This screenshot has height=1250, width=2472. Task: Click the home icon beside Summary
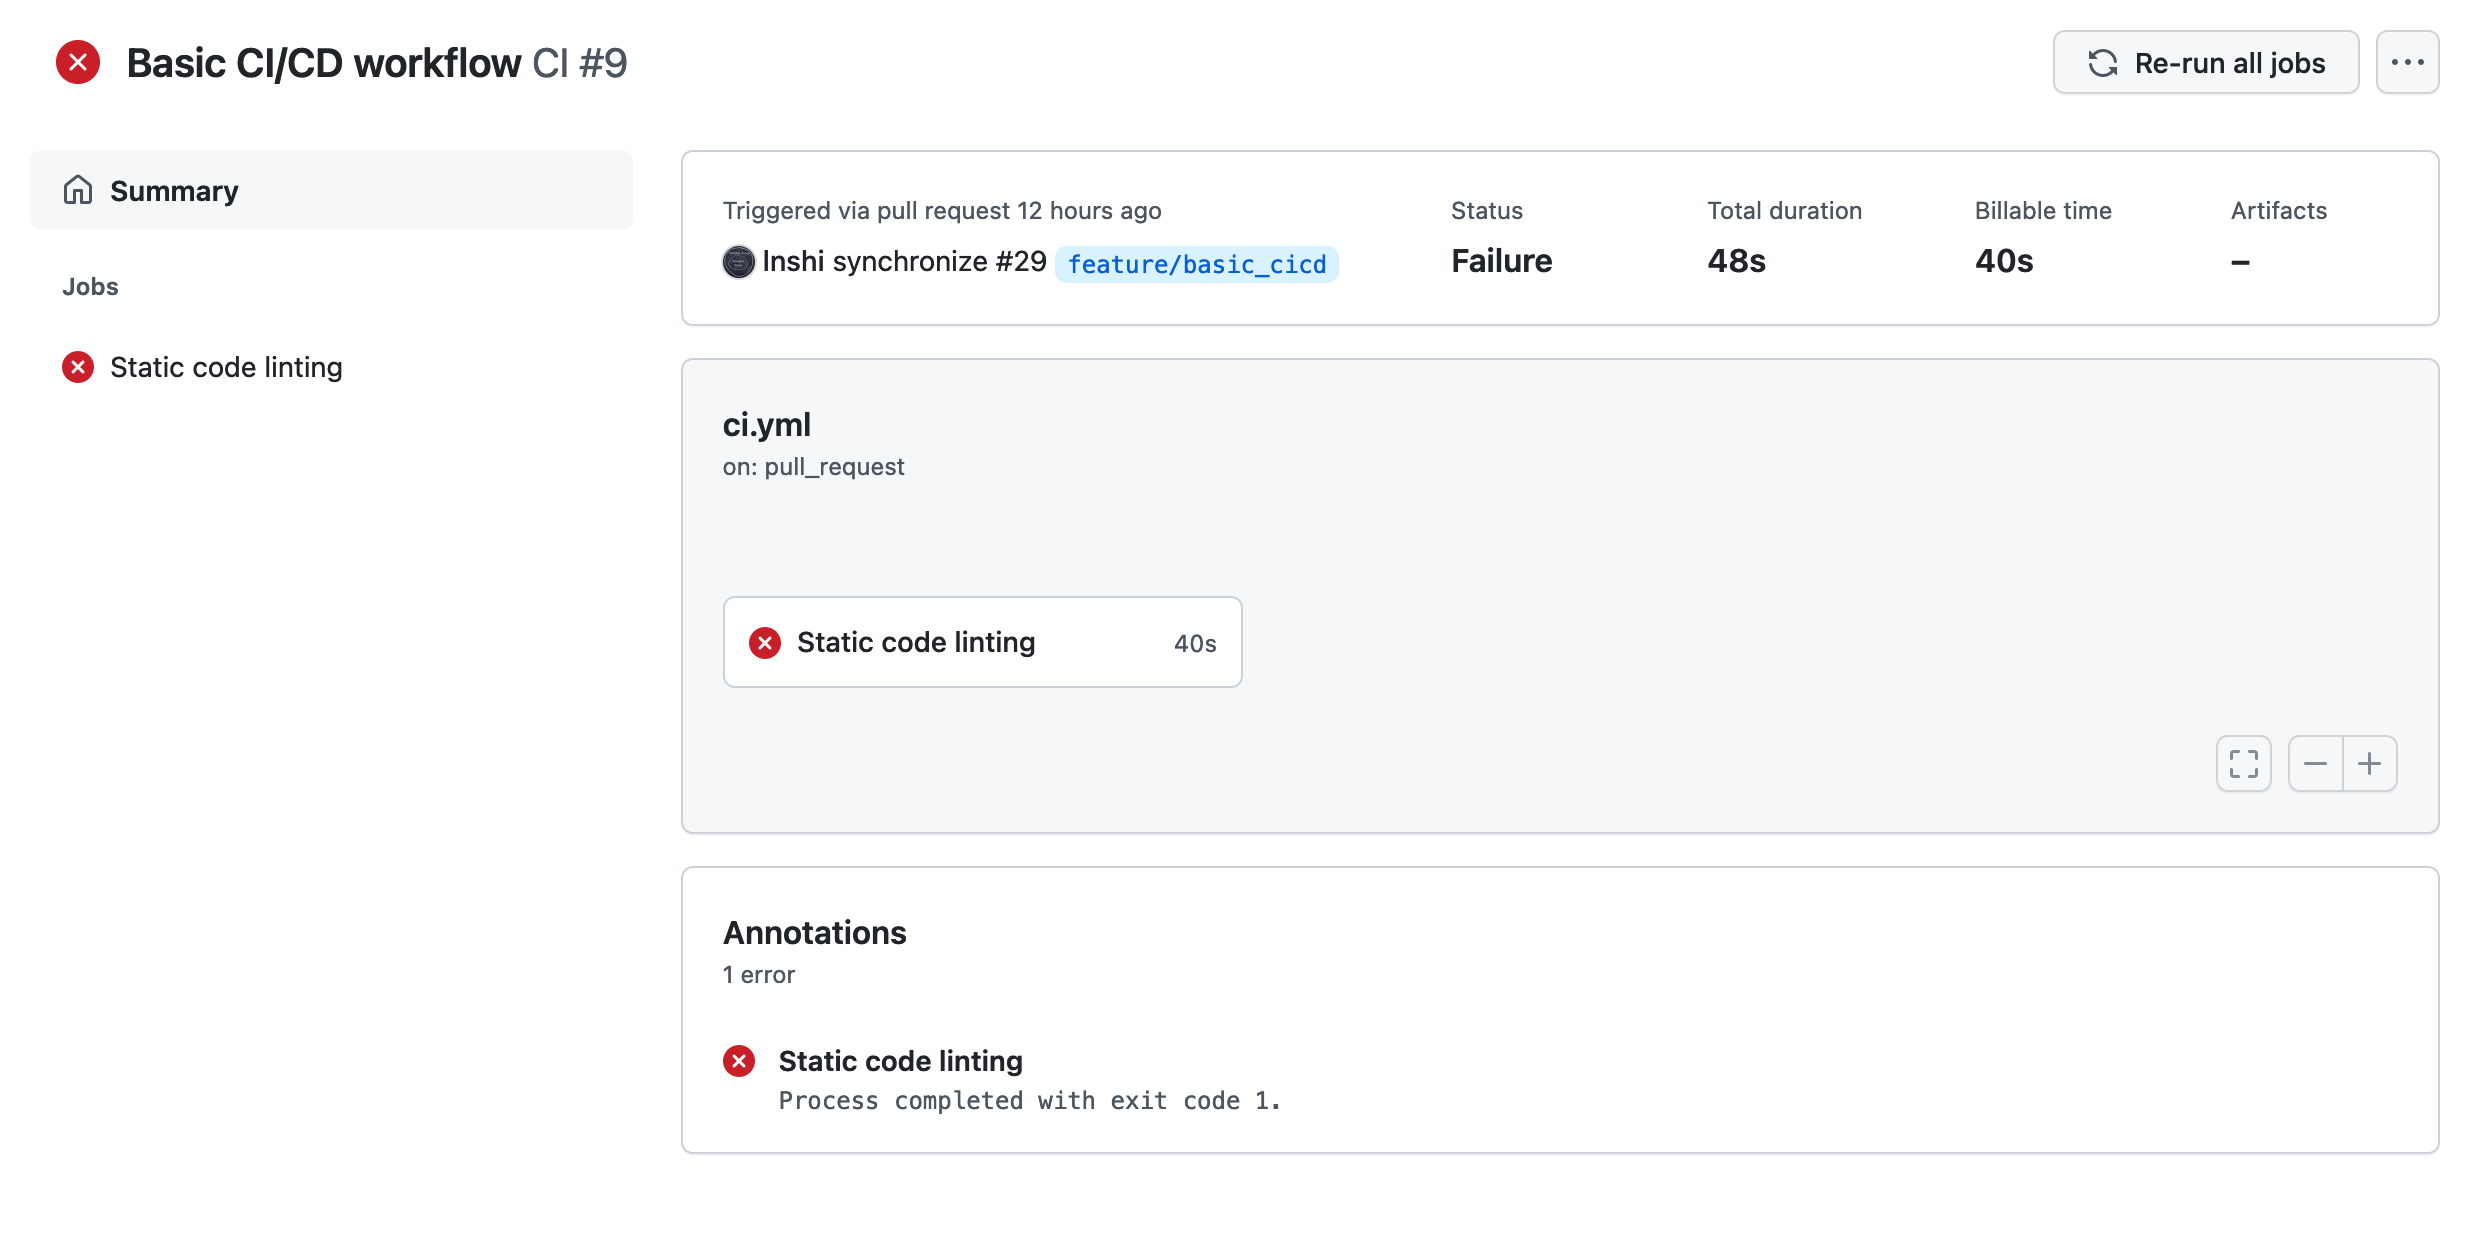tap(79, 189)
